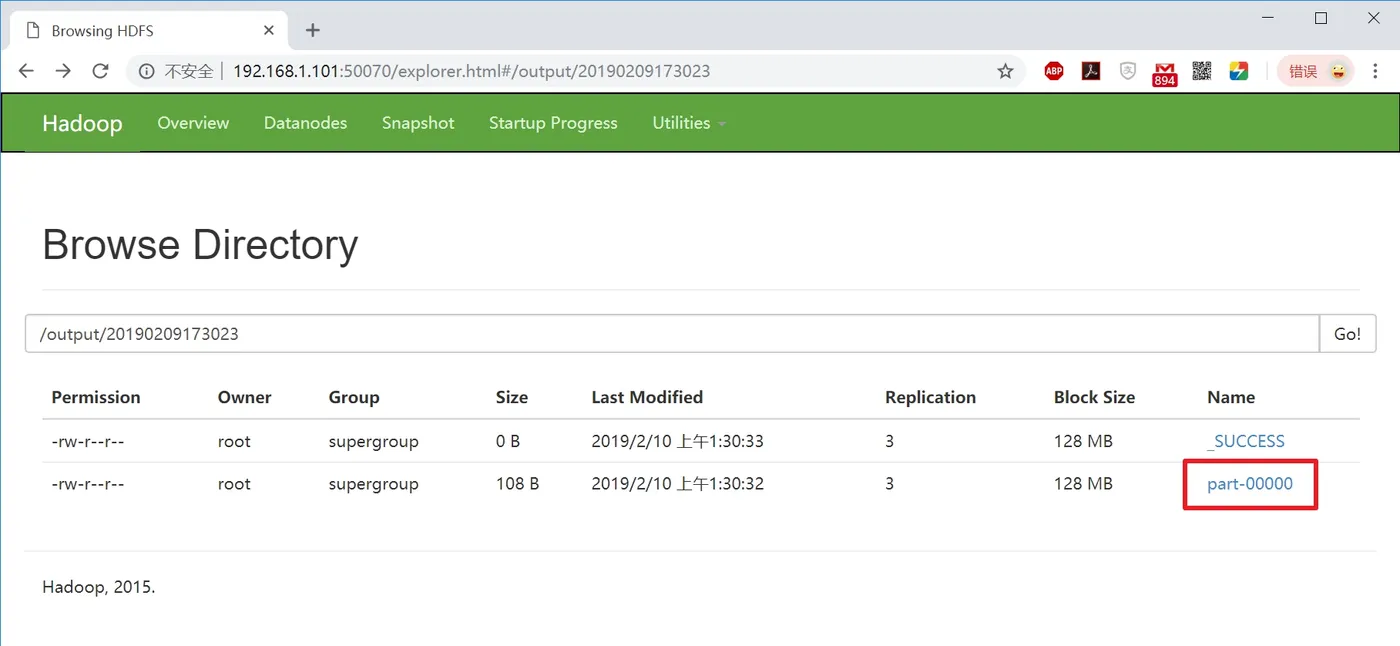The image size is (1400, 646).
Task: Open a new browser tab
Action: point(313,30)
